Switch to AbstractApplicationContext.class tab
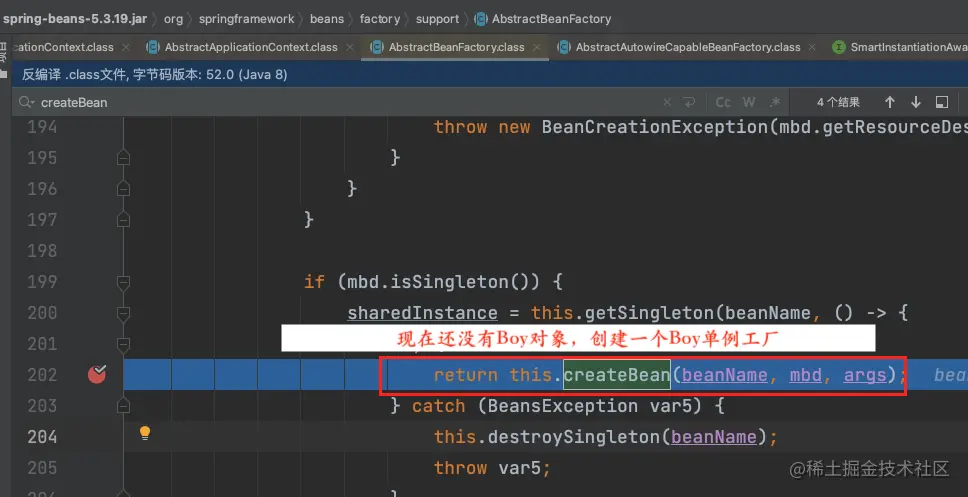The width and height of the screenshot is (968, 497). tap(251, 47)
